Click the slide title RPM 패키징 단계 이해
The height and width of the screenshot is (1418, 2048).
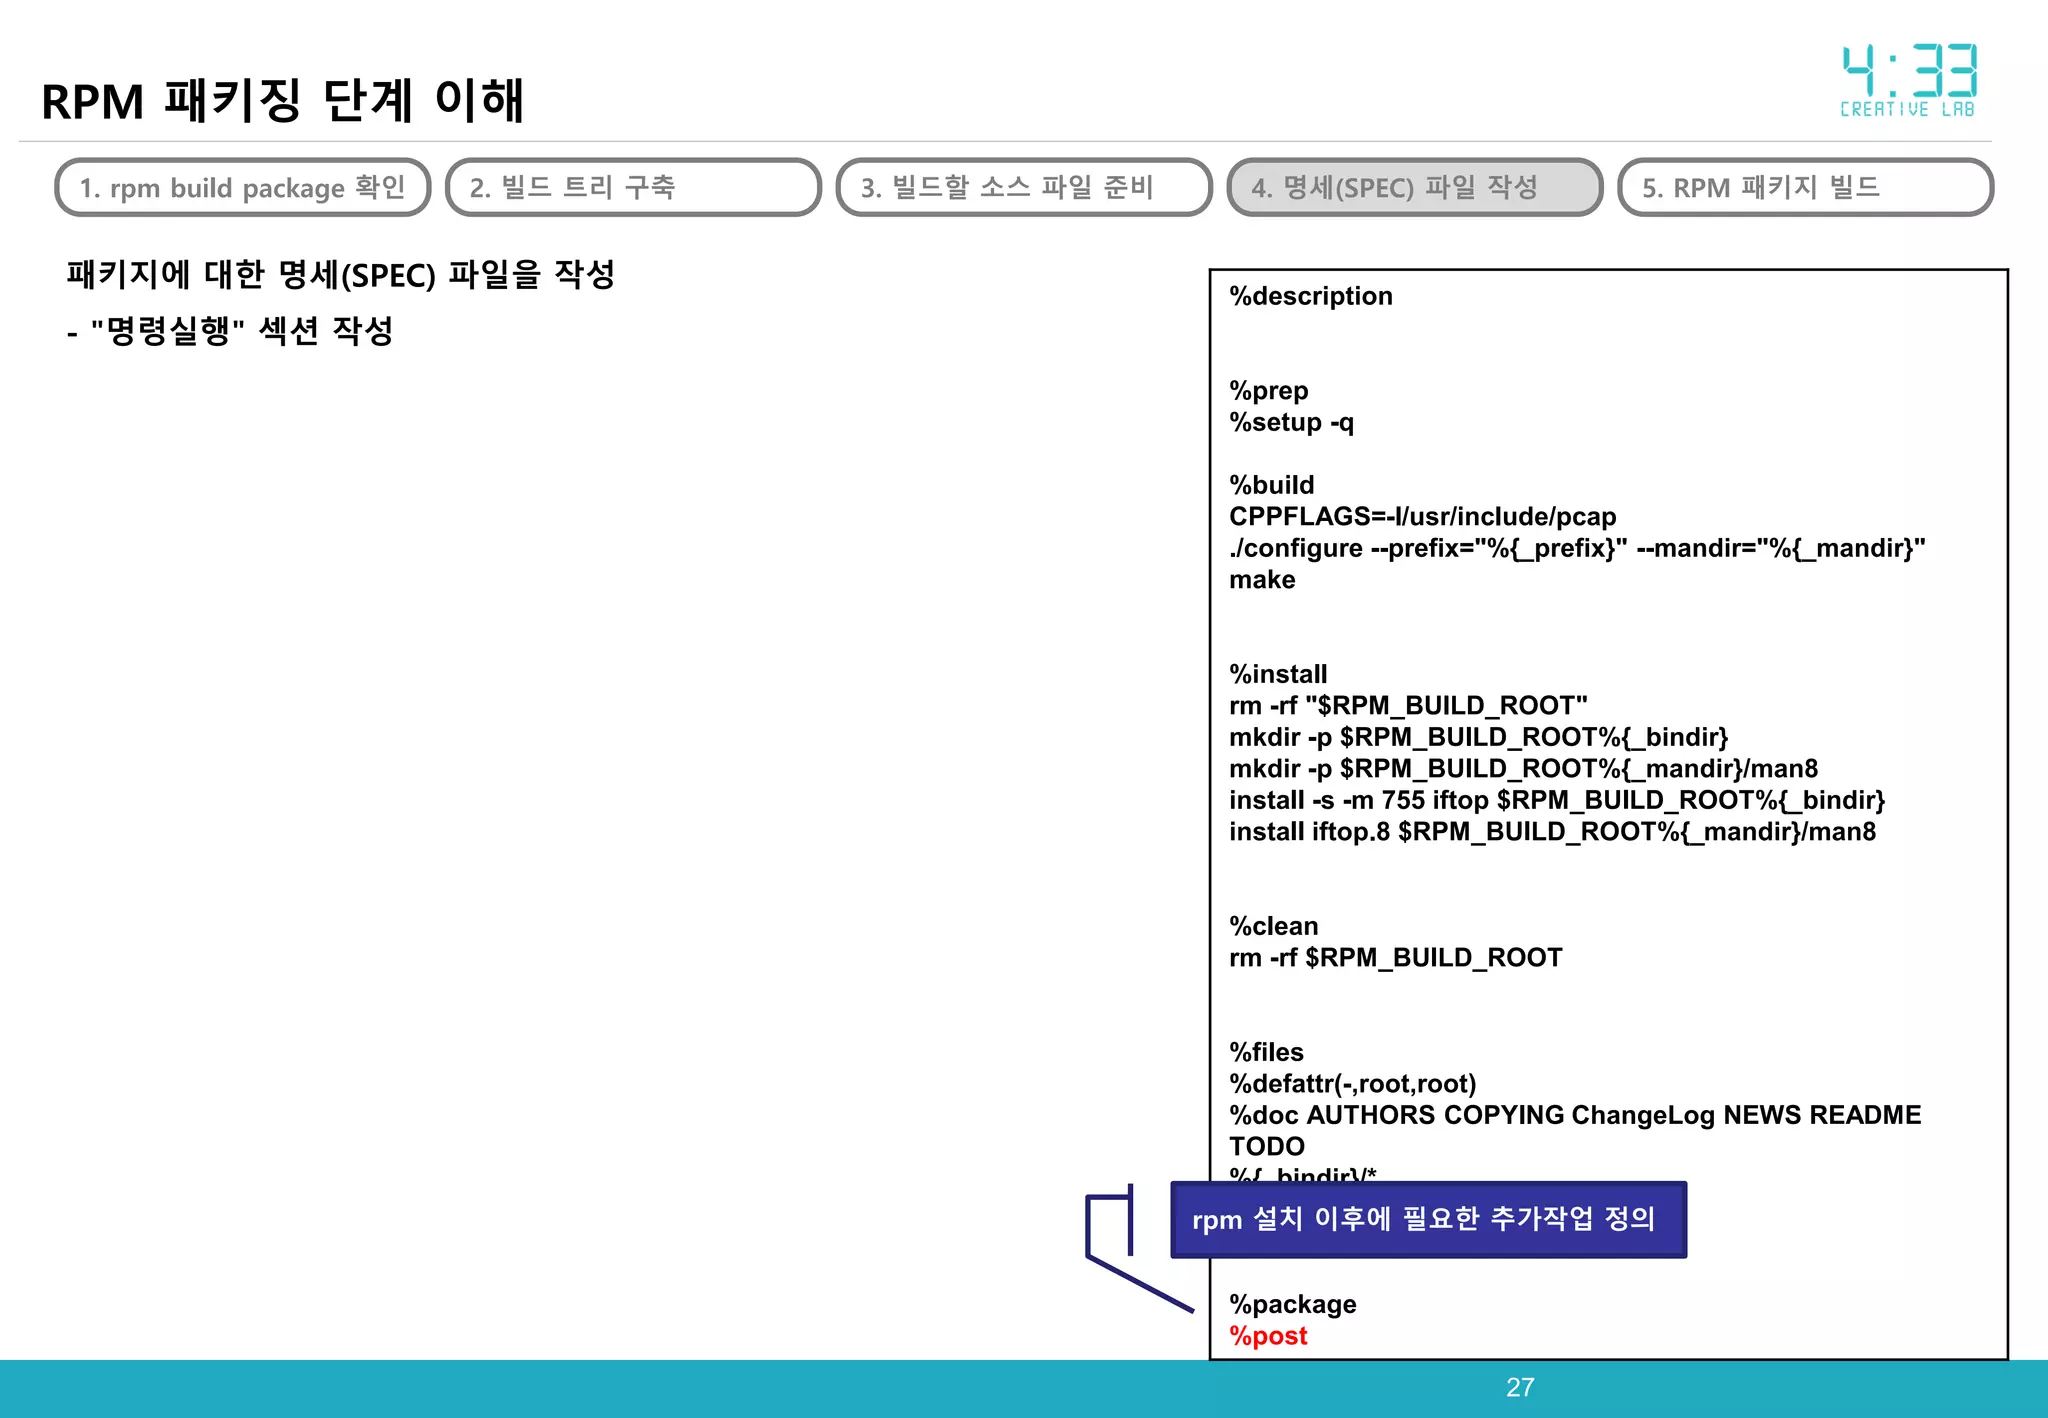(283, 101)
